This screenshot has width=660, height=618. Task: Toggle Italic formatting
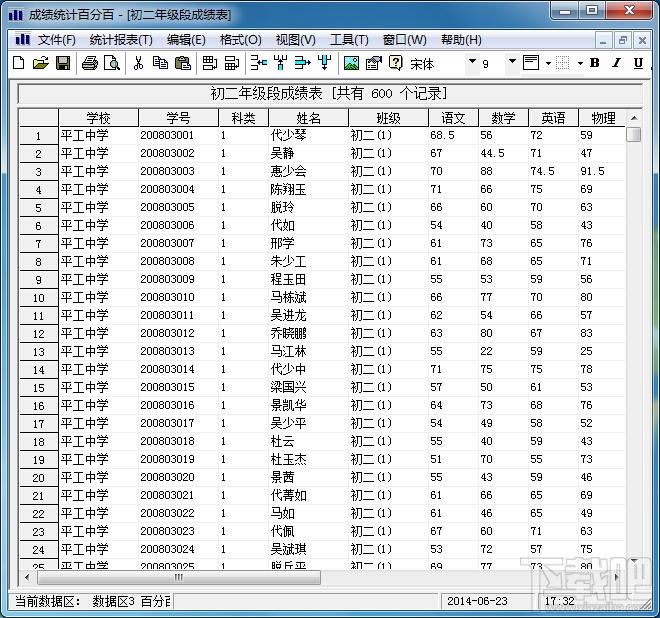pos(617,63)
